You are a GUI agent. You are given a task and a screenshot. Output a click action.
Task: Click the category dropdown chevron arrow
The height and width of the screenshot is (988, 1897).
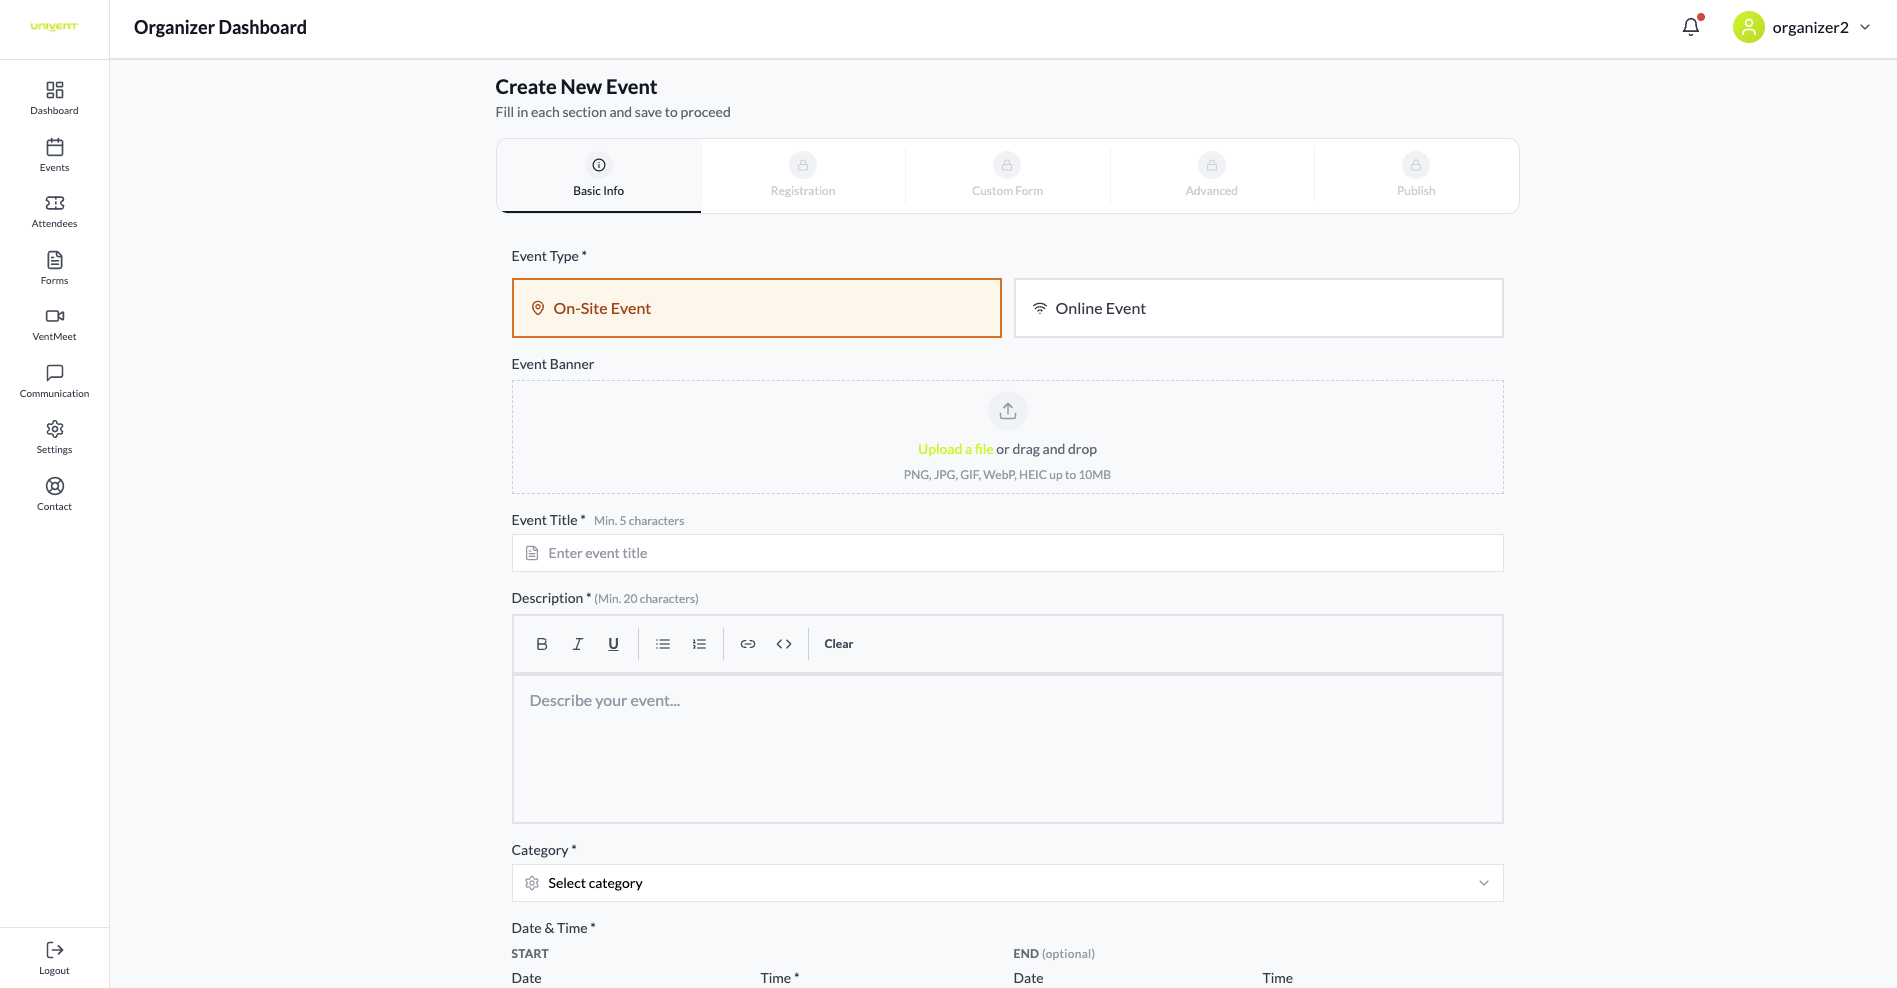1484,883
